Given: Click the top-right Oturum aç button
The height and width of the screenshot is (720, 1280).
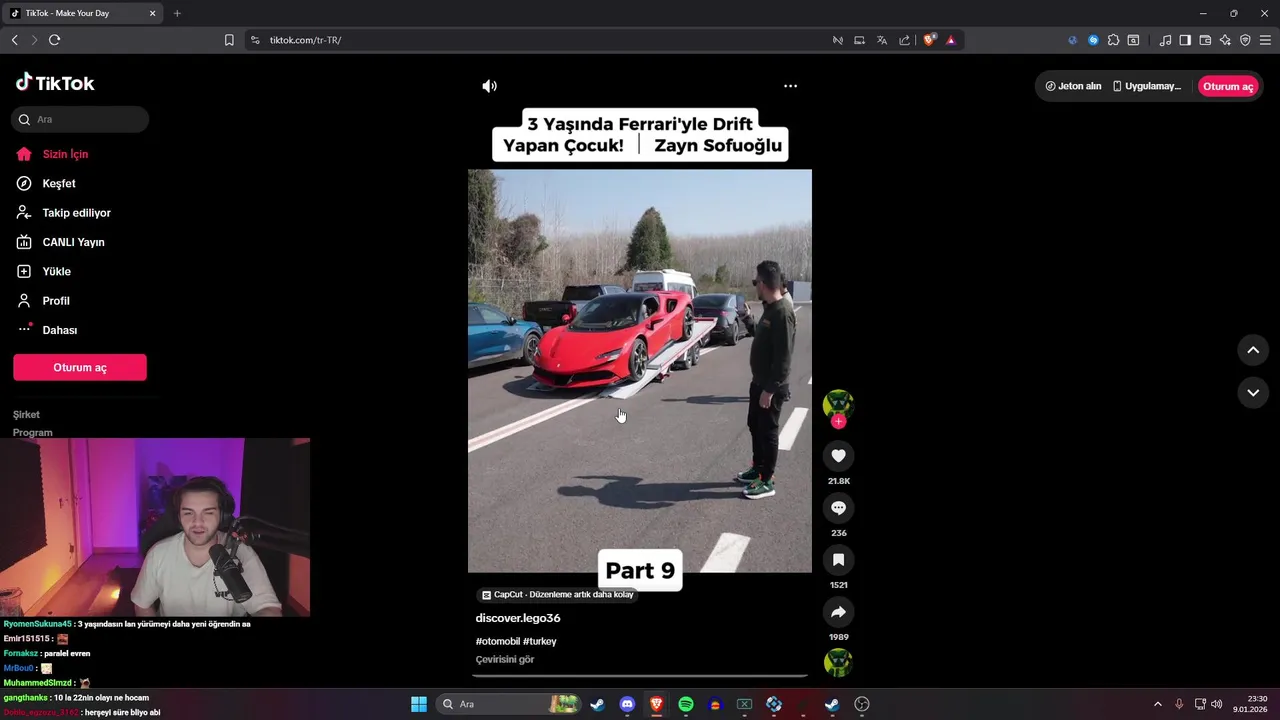Looking at the screenshot, I should click(1228, 86).
